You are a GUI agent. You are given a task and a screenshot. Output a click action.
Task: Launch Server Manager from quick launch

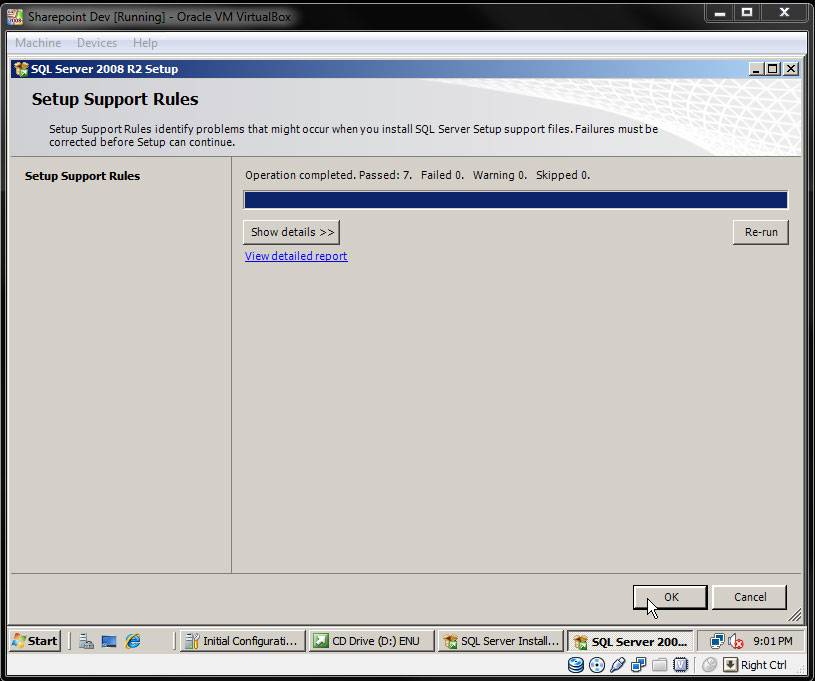86,641
